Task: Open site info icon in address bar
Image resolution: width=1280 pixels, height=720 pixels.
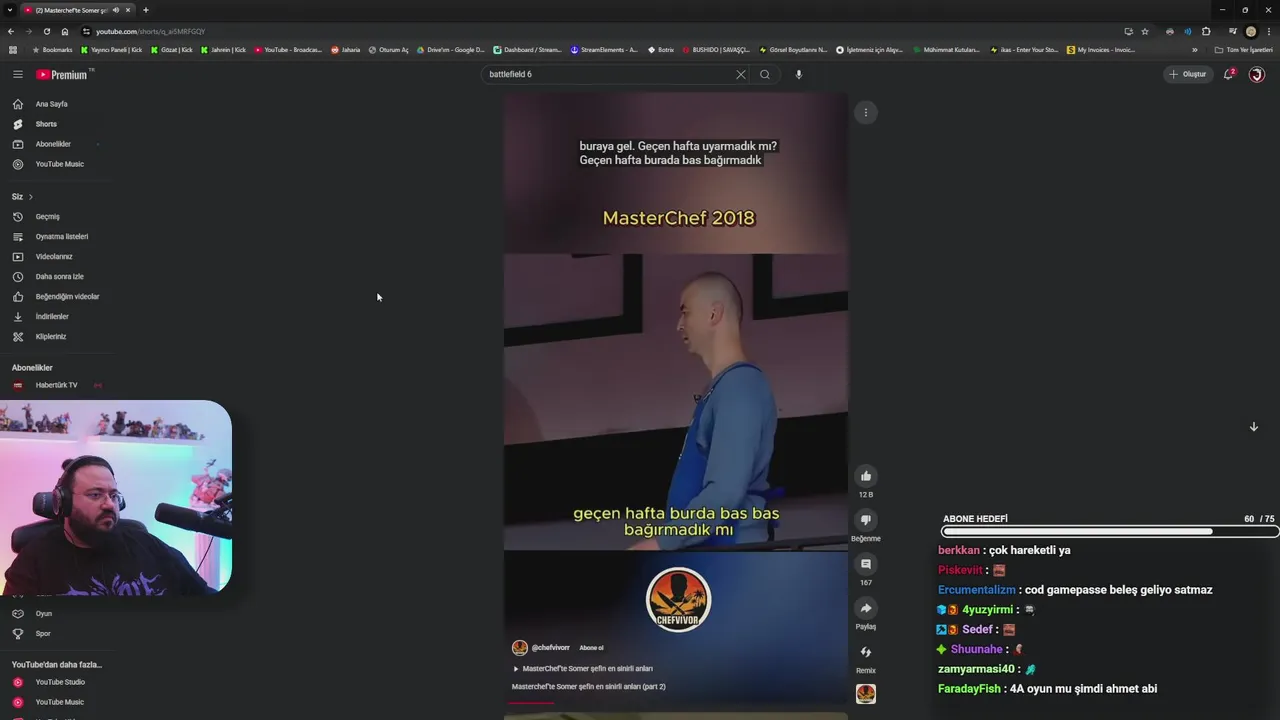Action: [x=86, y=32]
